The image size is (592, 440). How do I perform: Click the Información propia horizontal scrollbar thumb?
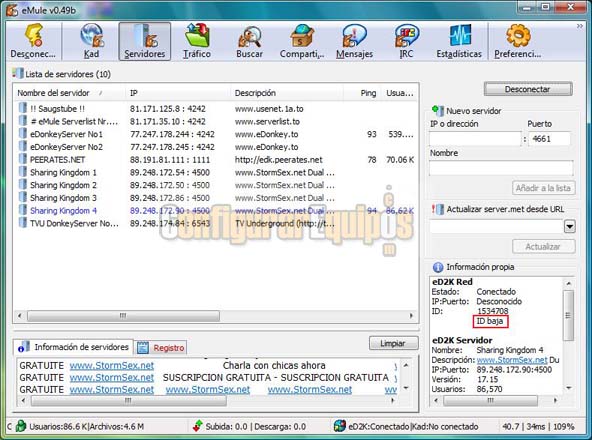pyautogui.click(x=490, y=400)
